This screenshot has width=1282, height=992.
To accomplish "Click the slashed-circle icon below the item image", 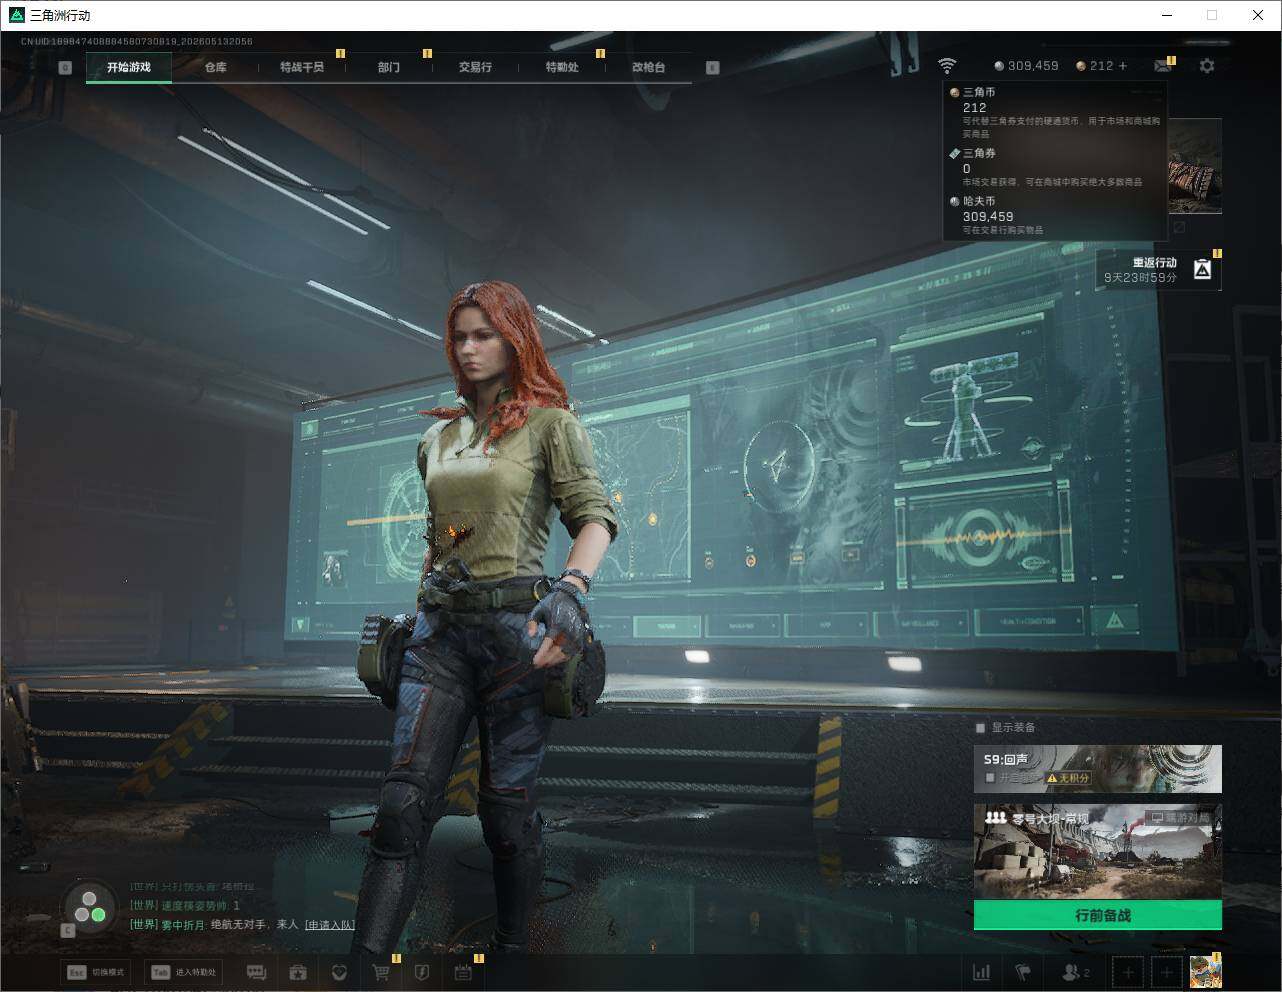I will pyautogui.click(x=1180, y=227).
